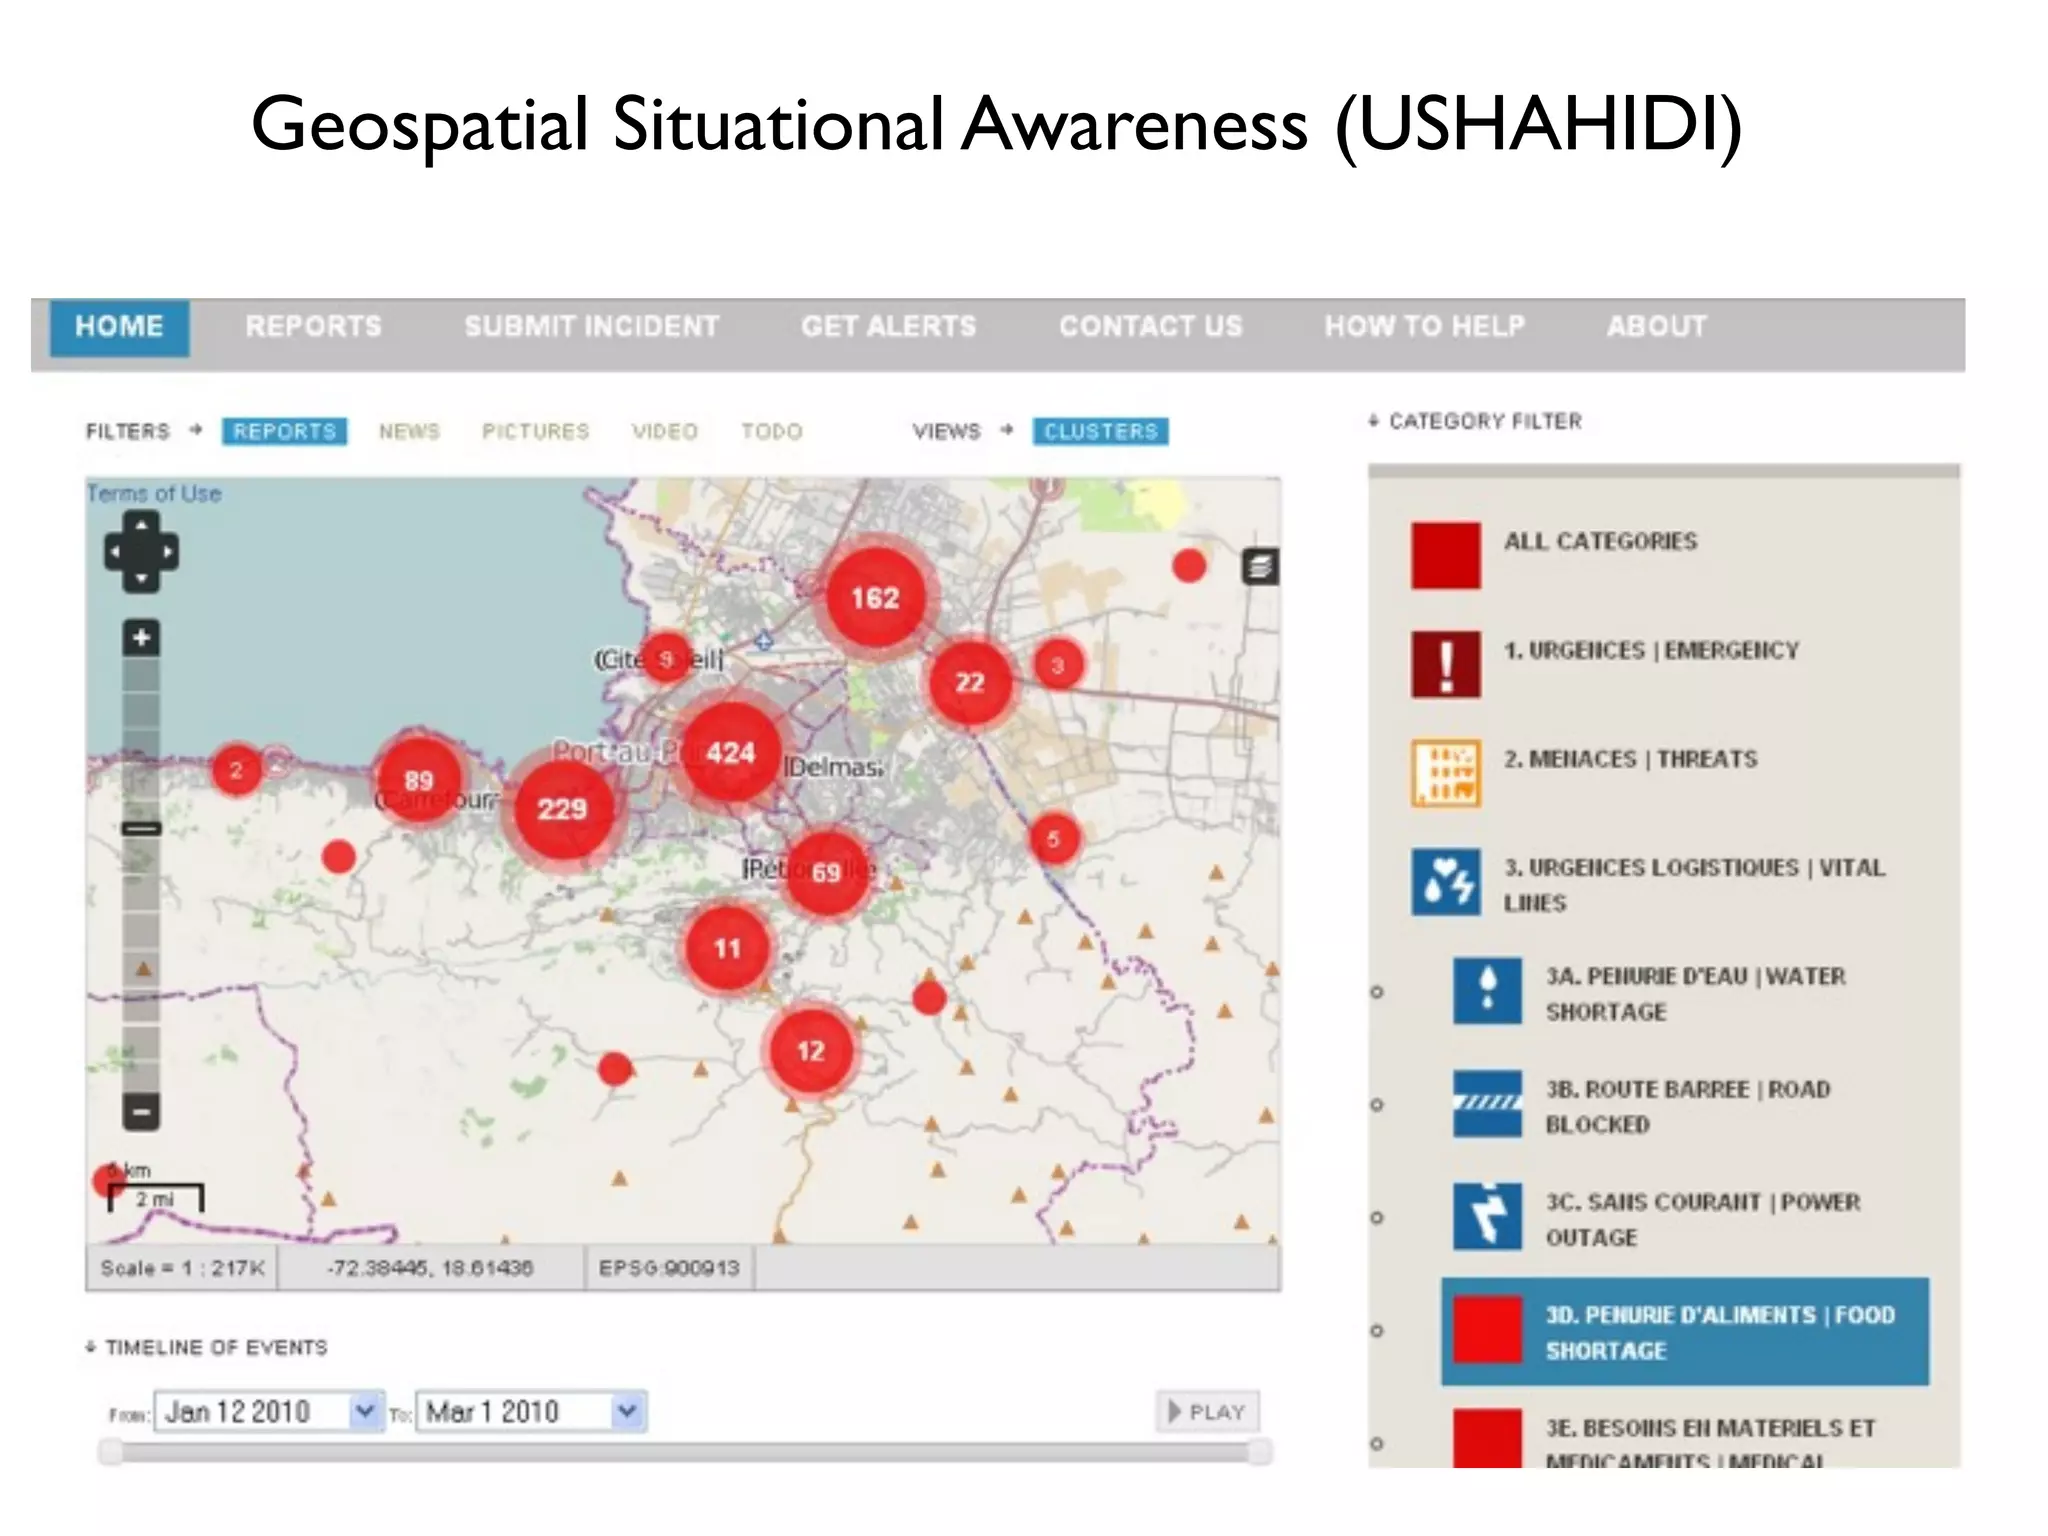
Task: Play the timeline of events
Action: click(x=1207, y=1412)
